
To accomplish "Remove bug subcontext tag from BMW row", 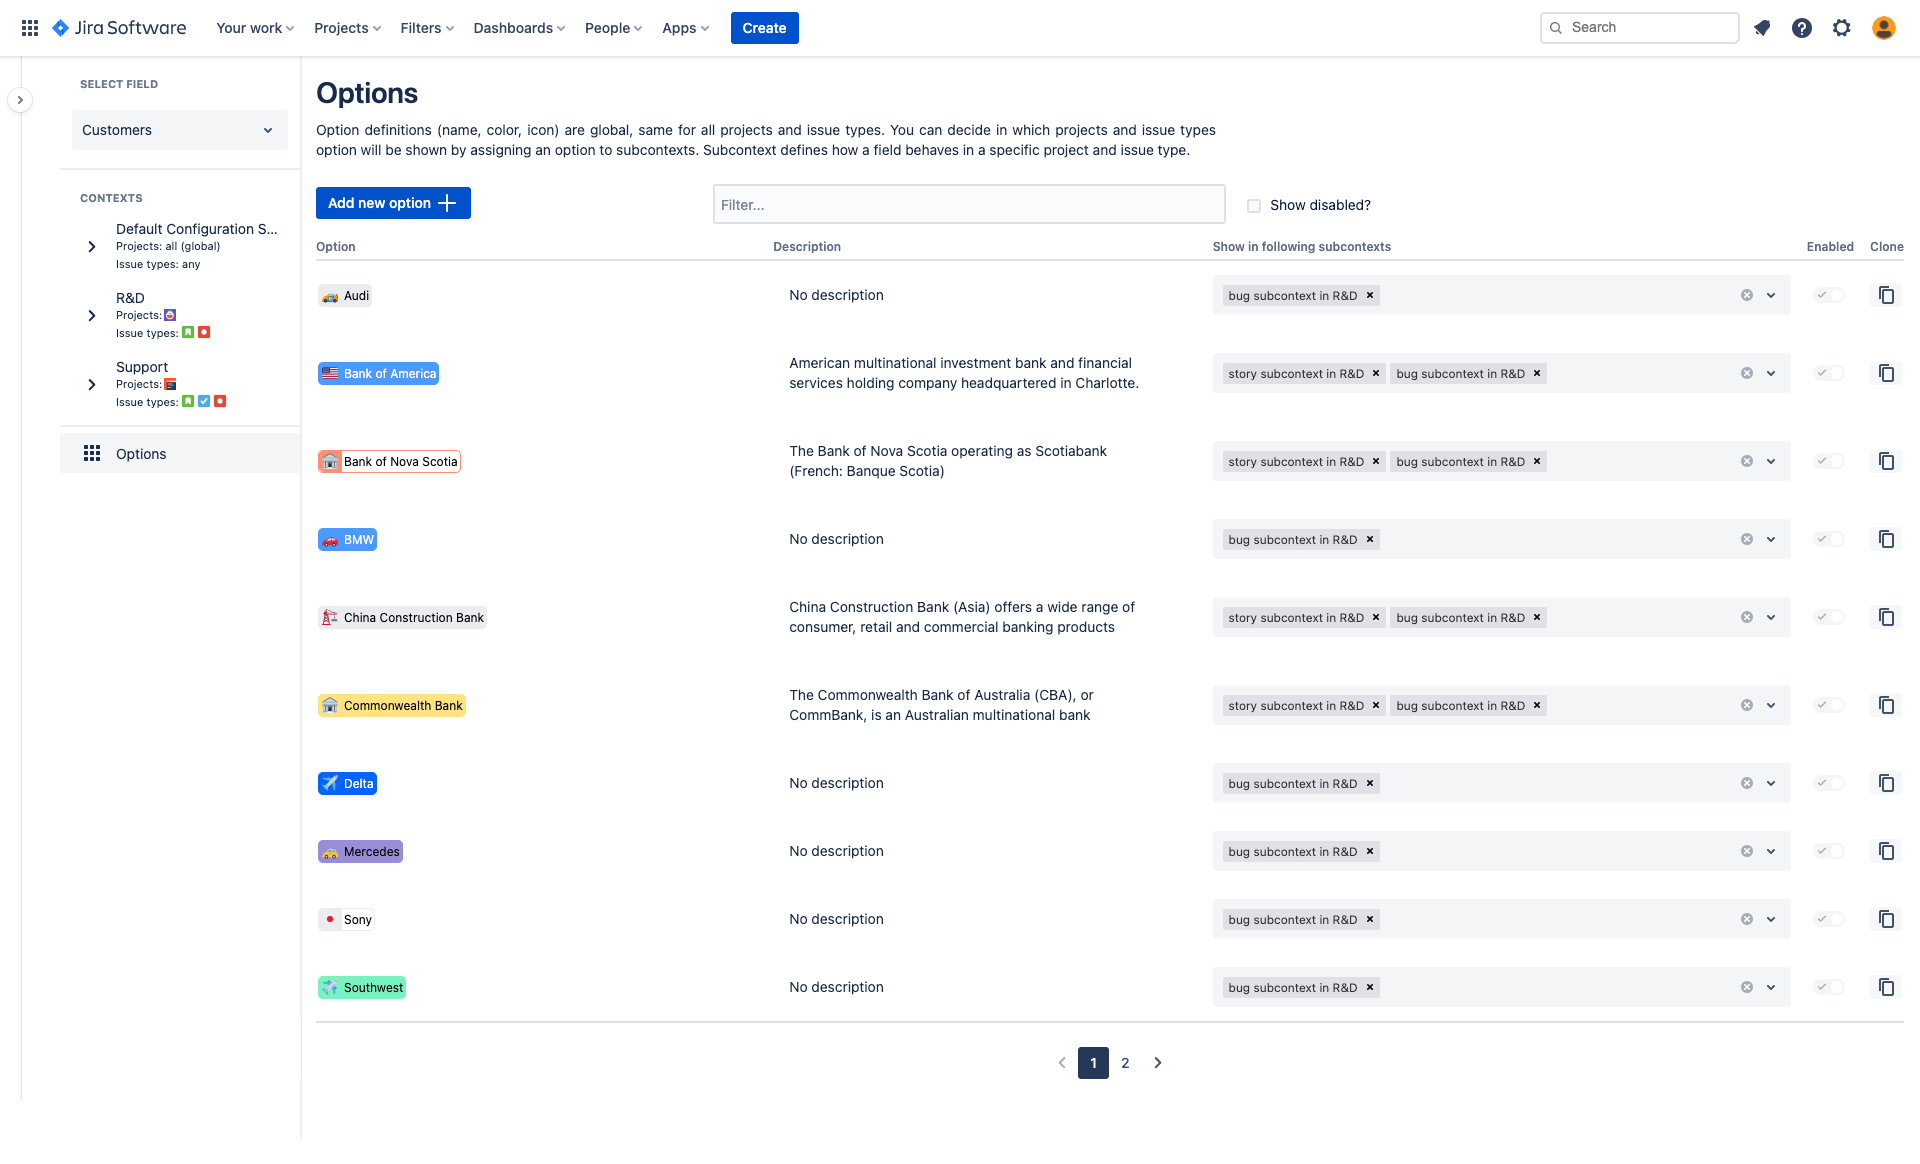I will 1370,539.
